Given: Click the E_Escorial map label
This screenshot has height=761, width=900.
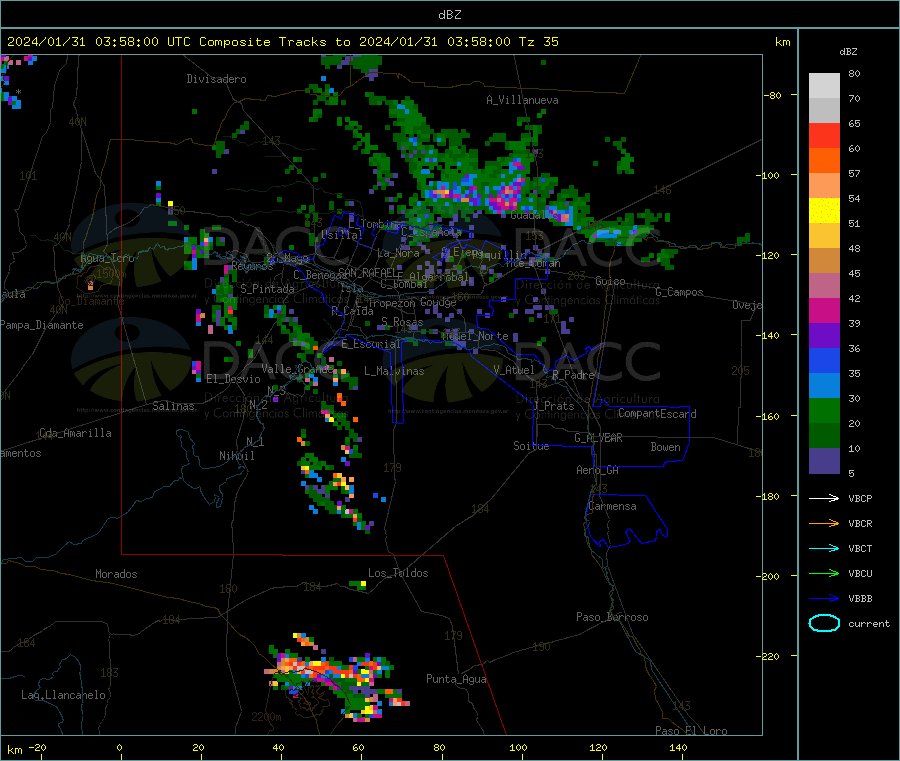Looking at the screenshot, I should pyautogui.click(x=370, y=344).
